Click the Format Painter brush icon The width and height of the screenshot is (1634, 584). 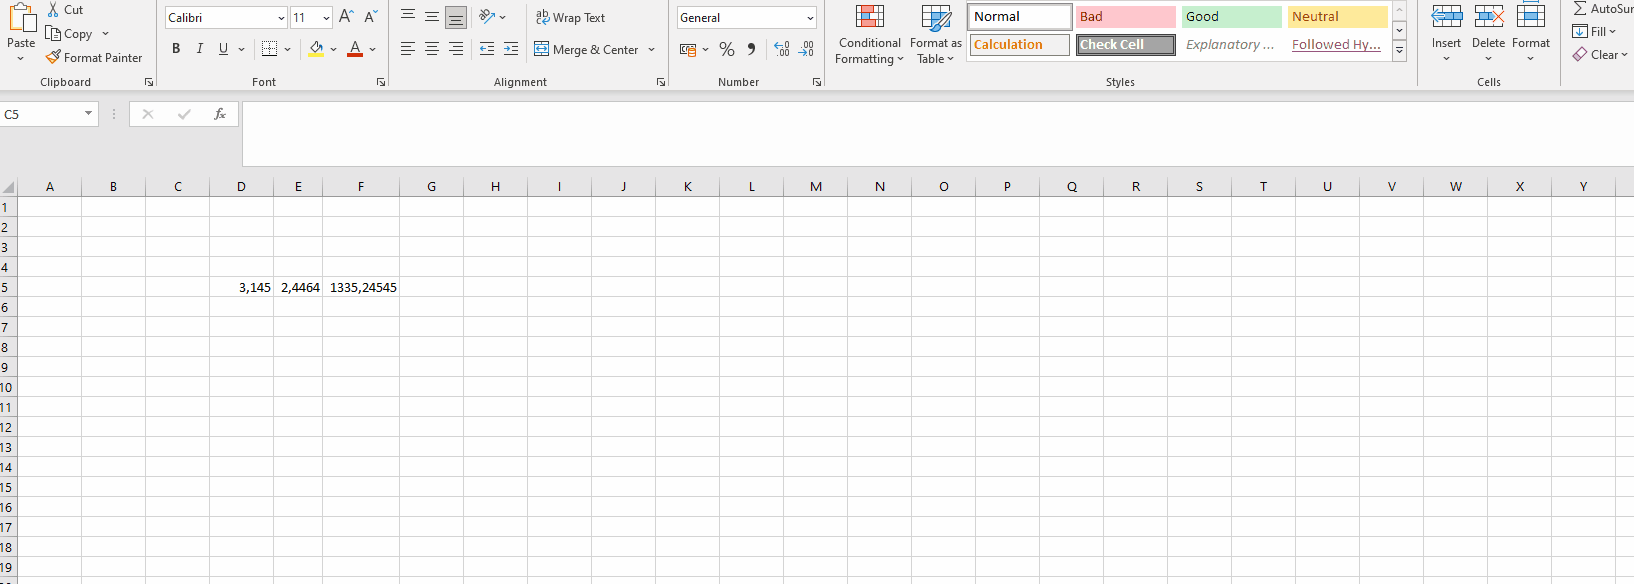[53, 58]
